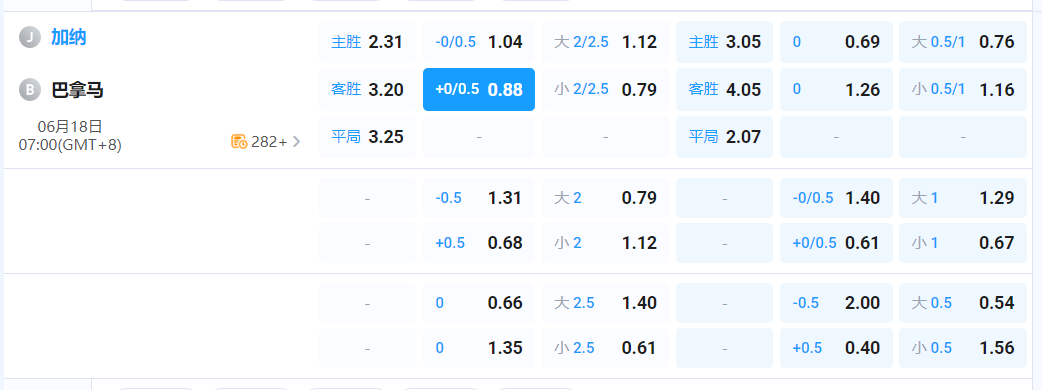Choose 小 0.5 at 1.56

coord(963,348)
